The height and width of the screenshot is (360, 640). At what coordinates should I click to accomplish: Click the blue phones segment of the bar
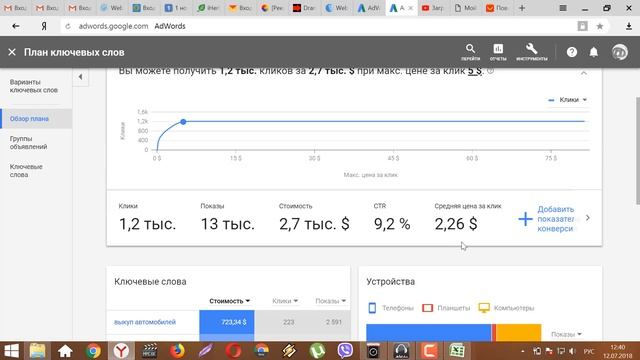click(429, 333)
